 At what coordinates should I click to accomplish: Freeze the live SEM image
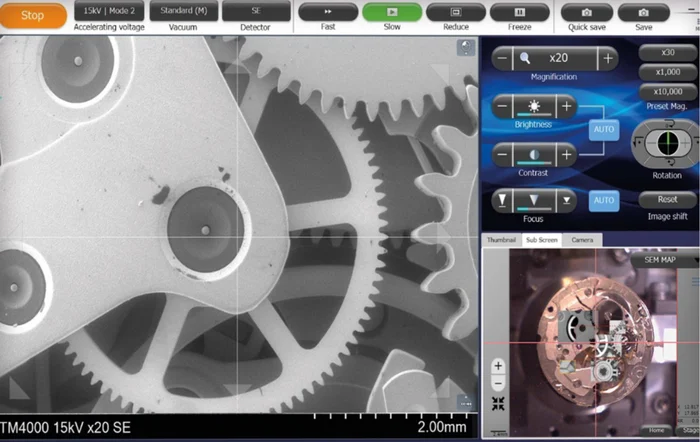[x=520, y=12]
